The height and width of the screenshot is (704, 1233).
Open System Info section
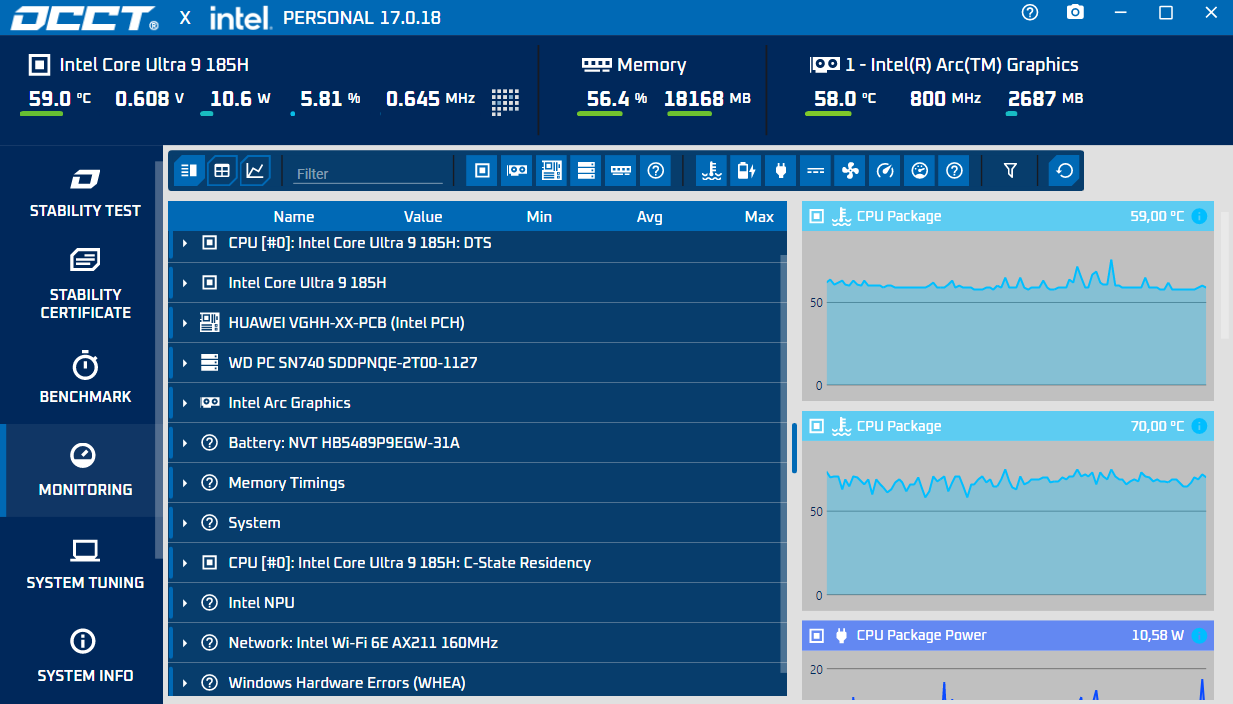point(85,656)
